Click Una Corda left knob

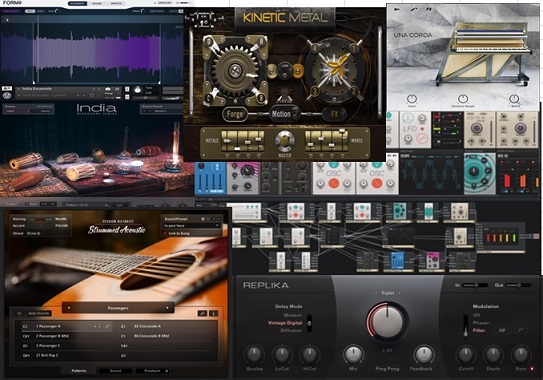411,99
